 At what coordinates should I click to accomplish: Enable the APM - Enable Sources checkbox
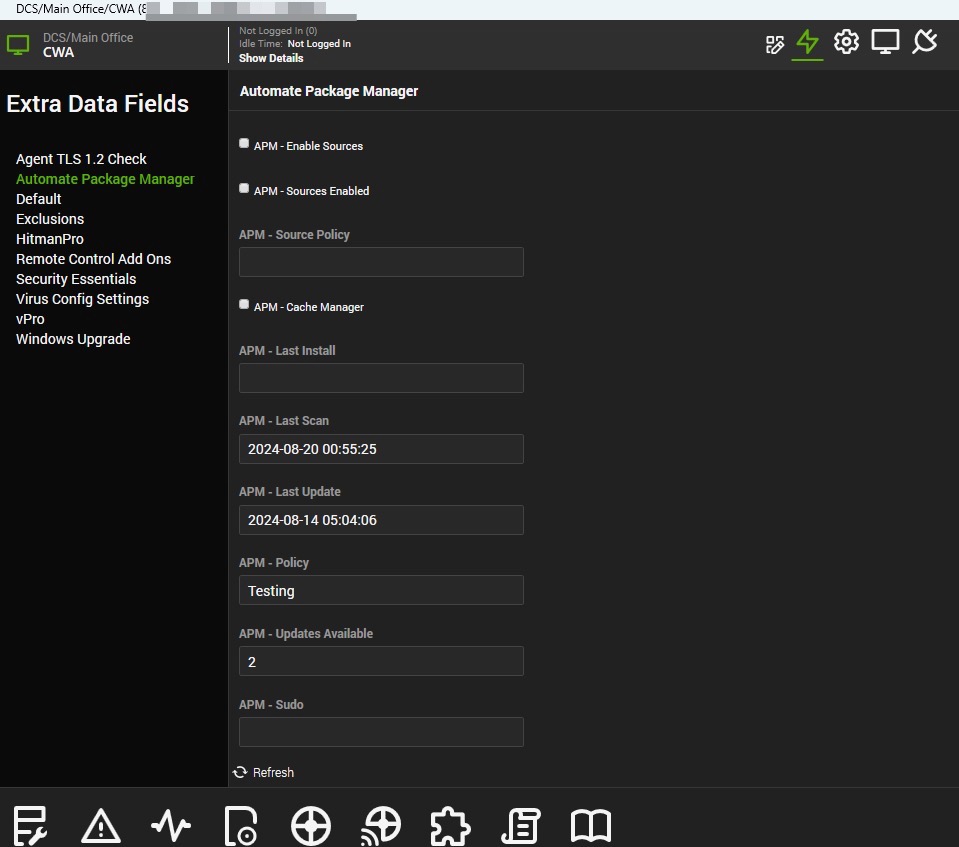tap(244, 144)
